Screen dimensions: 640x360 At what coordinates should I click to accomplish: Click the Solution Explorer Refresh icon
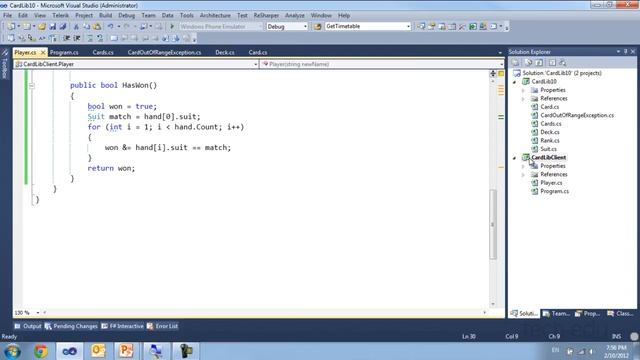click(539, 63)
